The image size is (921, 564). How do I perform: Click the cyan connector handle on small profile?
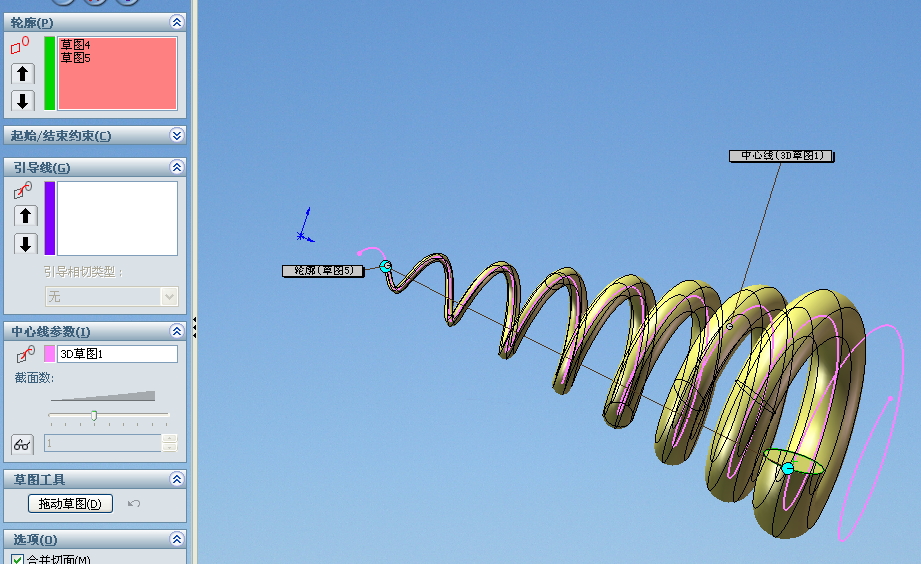tap(386, 266)
